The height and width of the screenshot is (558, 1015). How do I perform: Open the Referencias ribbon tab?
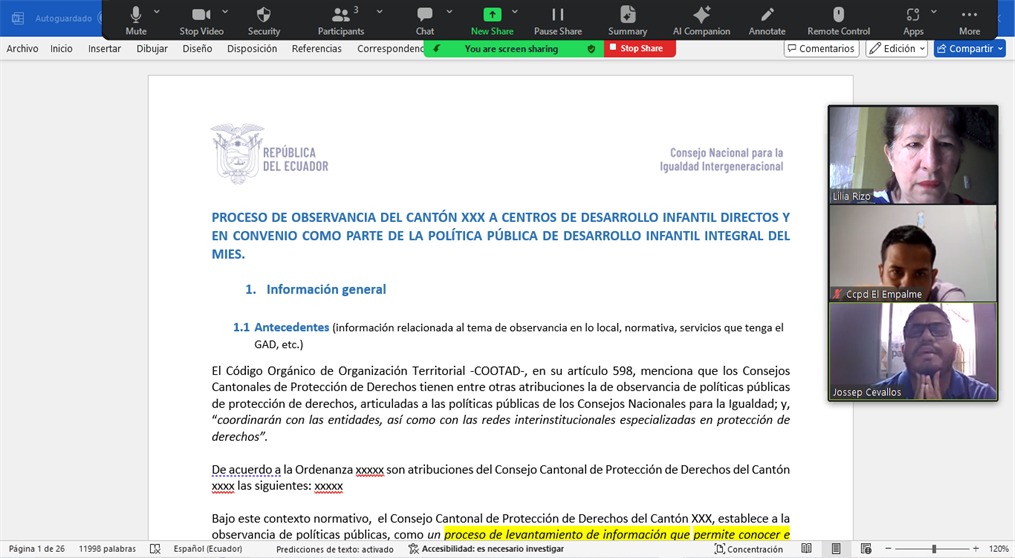[x=316, y=49]
